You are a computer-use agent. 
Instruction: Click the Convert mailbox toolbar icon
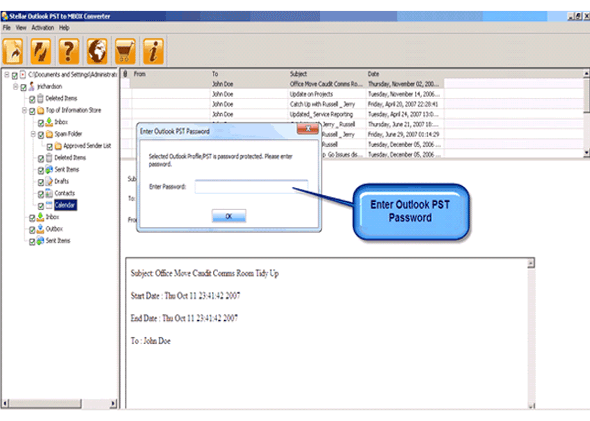[41, 52]
